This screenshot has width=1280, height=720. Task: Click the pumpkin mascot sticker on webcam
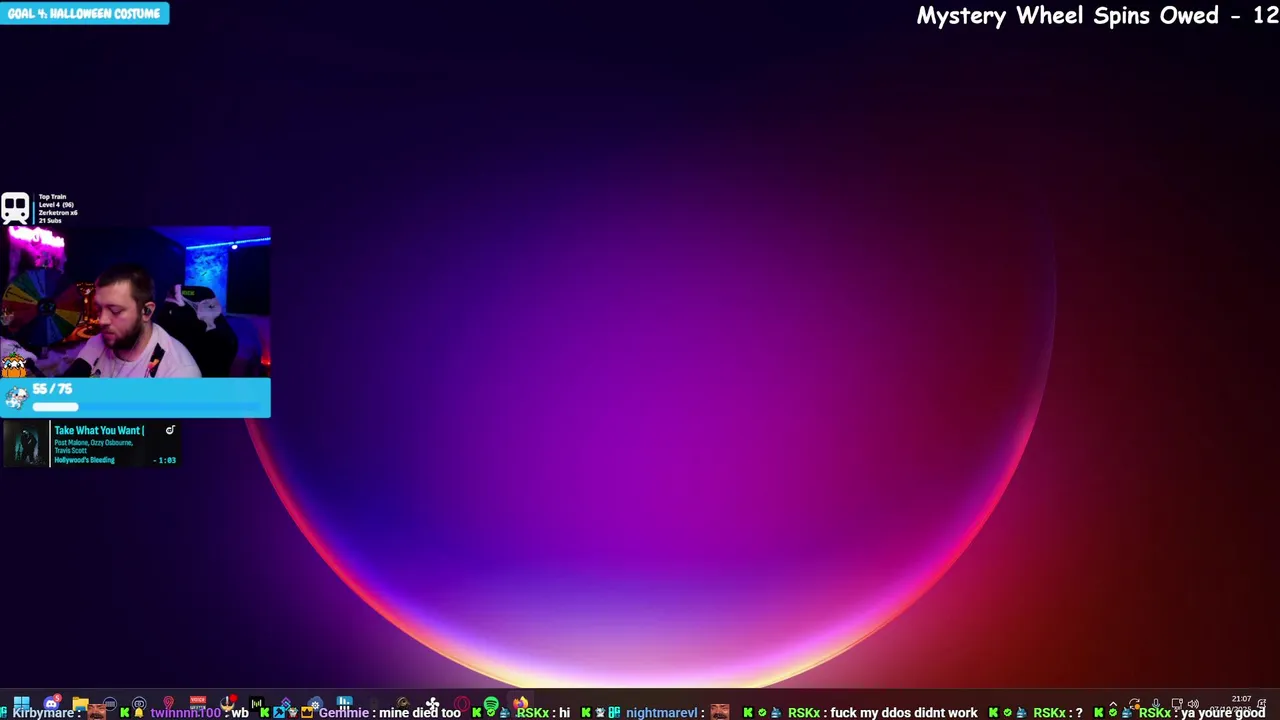(x=14, y=365)
